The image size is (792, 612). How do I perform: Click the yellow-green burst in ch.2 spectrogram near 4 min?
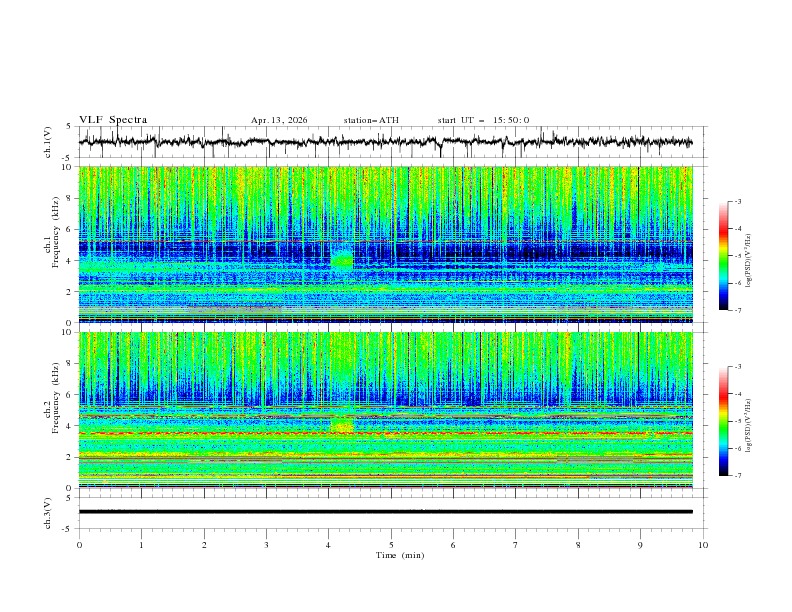click(342, 426)
